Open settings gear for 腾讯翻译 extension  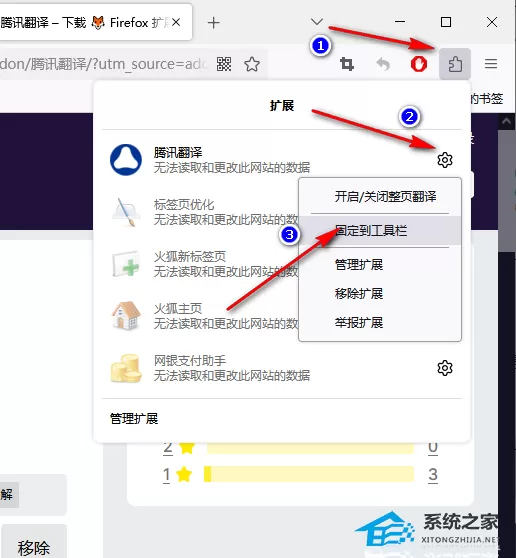point(445,160)
